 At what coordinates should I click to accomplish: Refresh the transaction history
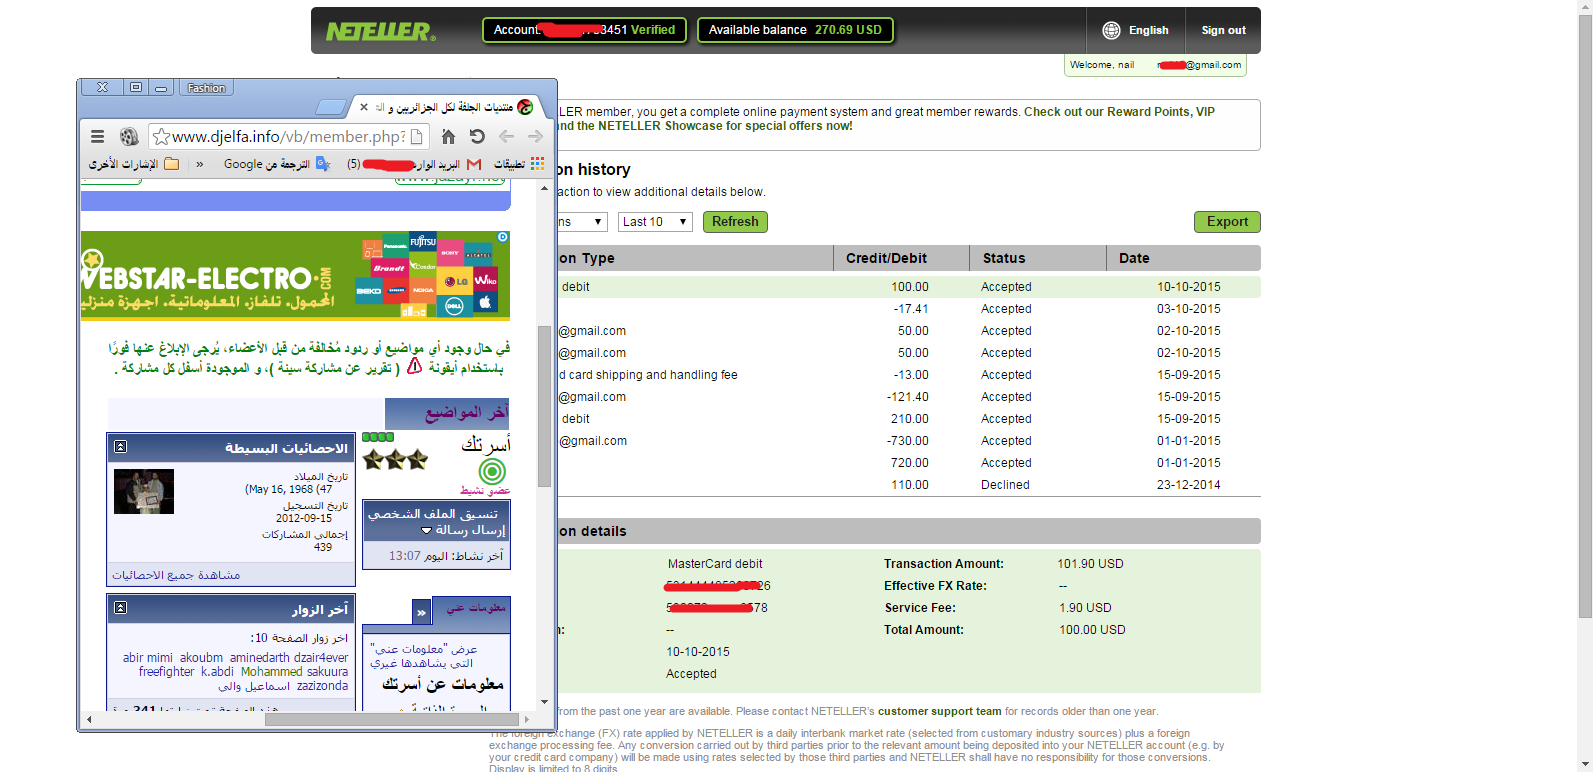(x=735, y=222)
